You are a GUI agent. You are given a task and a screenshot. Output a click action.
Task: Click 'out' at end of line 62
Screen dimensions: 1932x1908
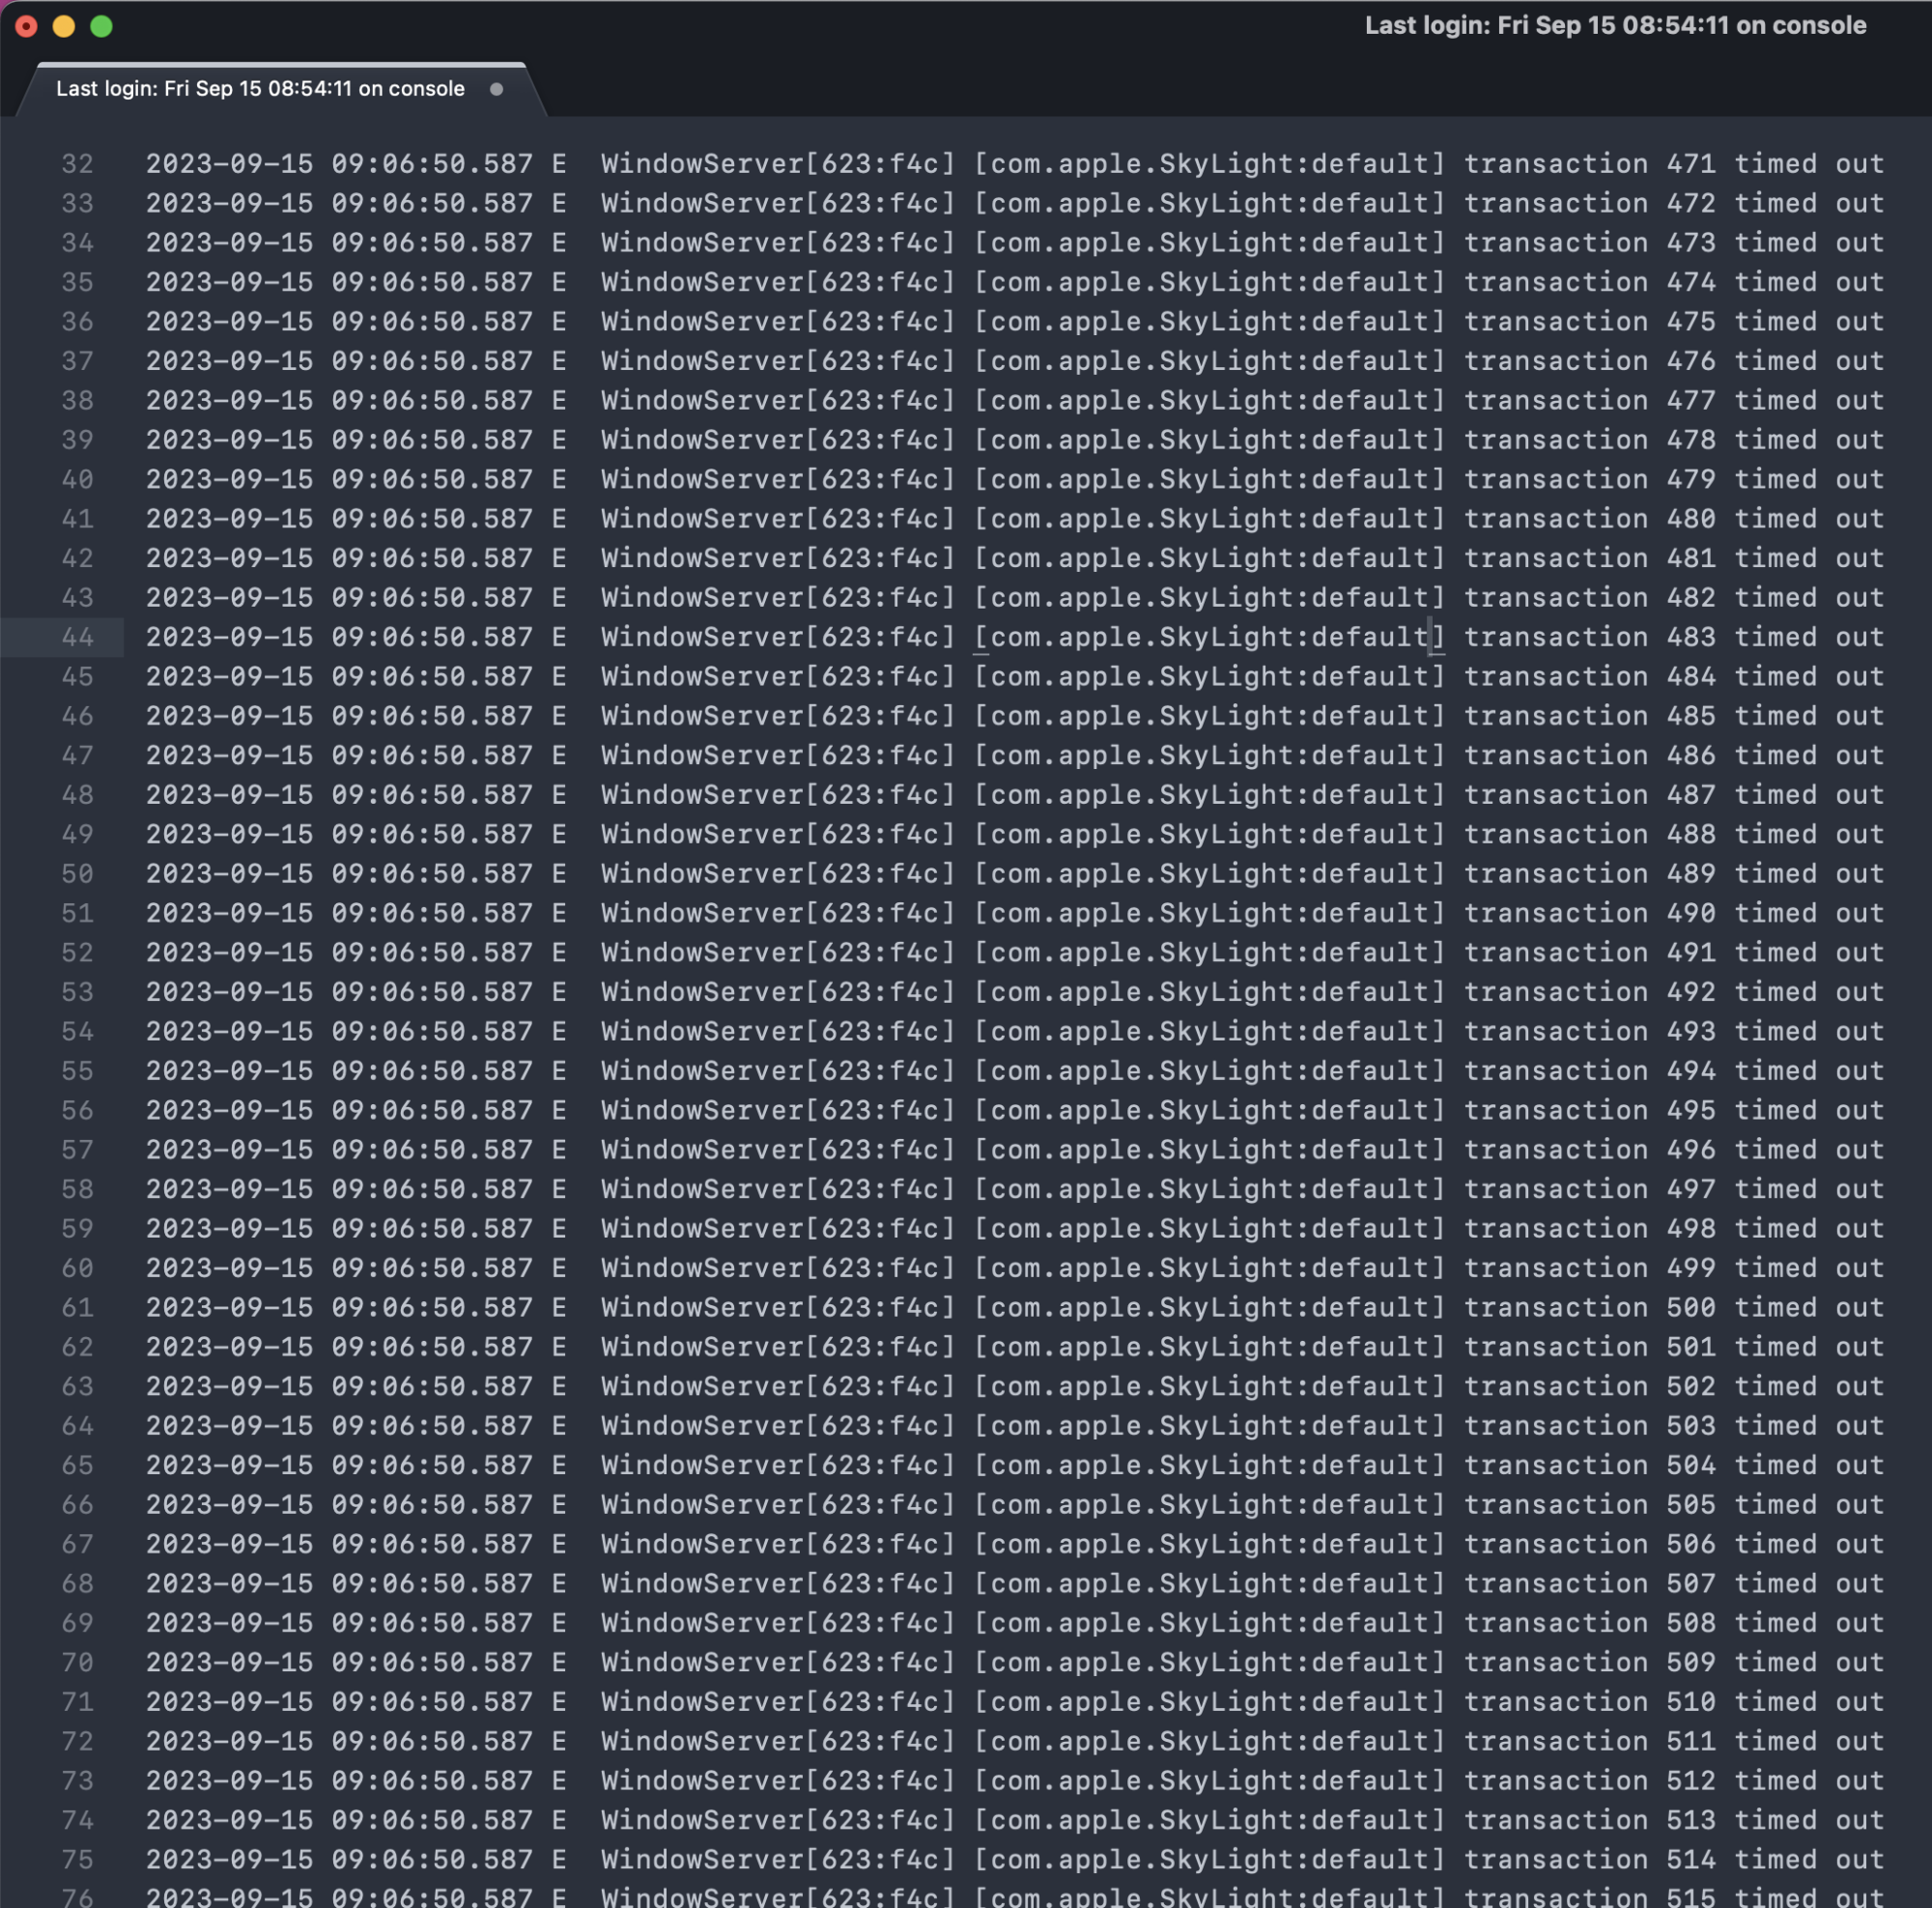pos(1859,1347)
